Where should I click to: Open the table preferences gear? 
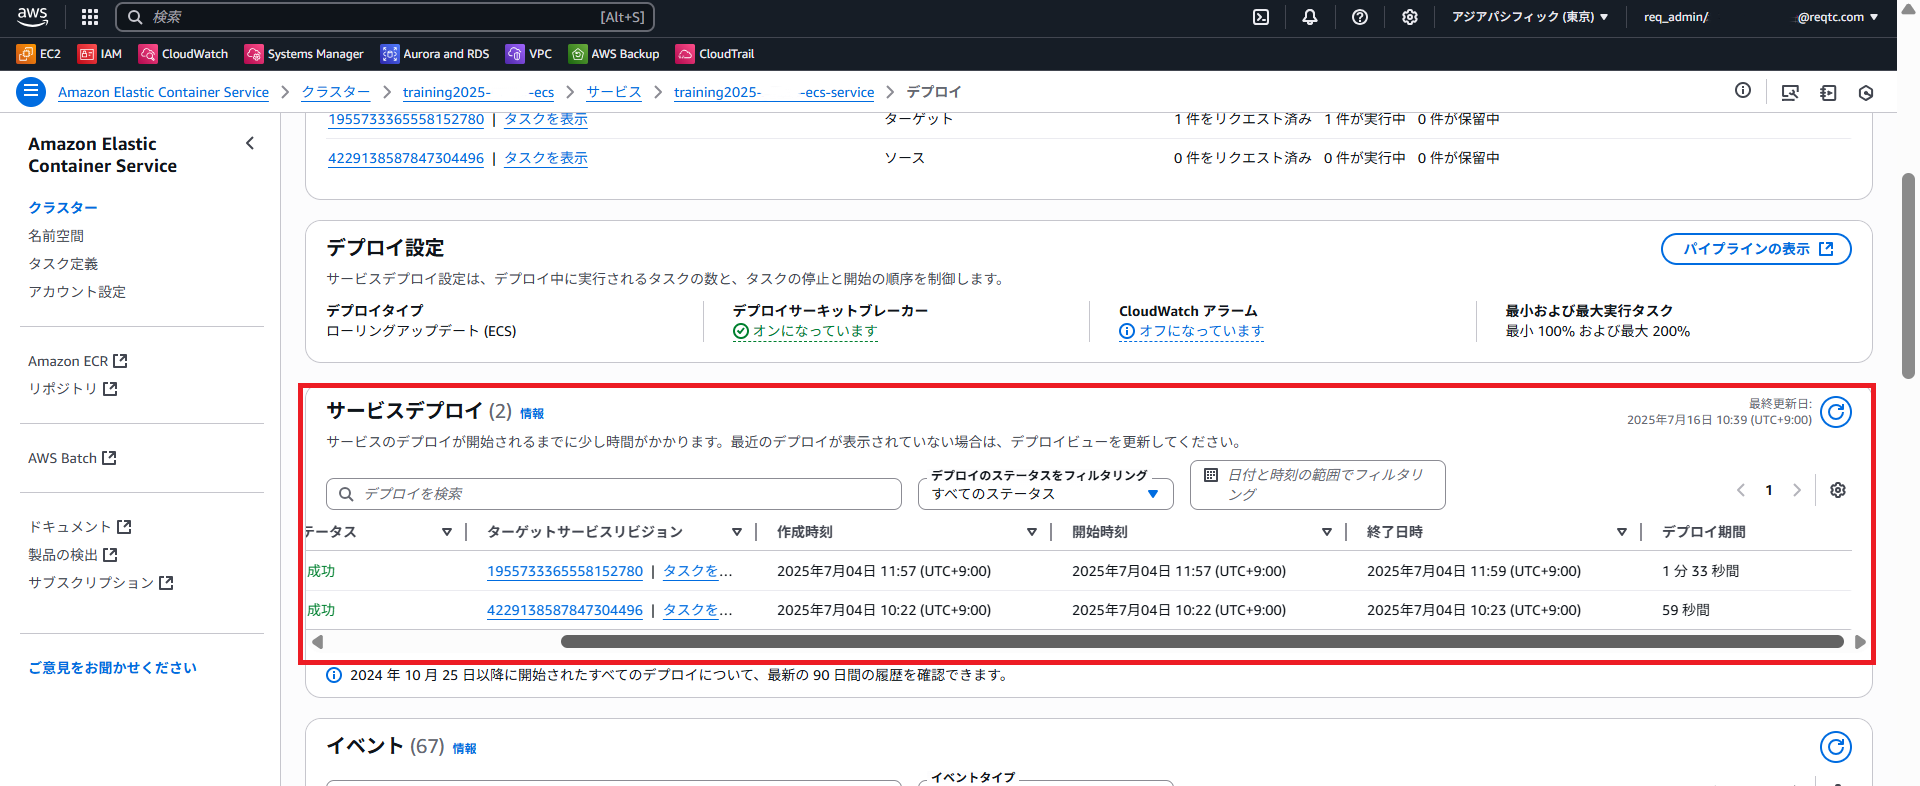click(1838, 490)
